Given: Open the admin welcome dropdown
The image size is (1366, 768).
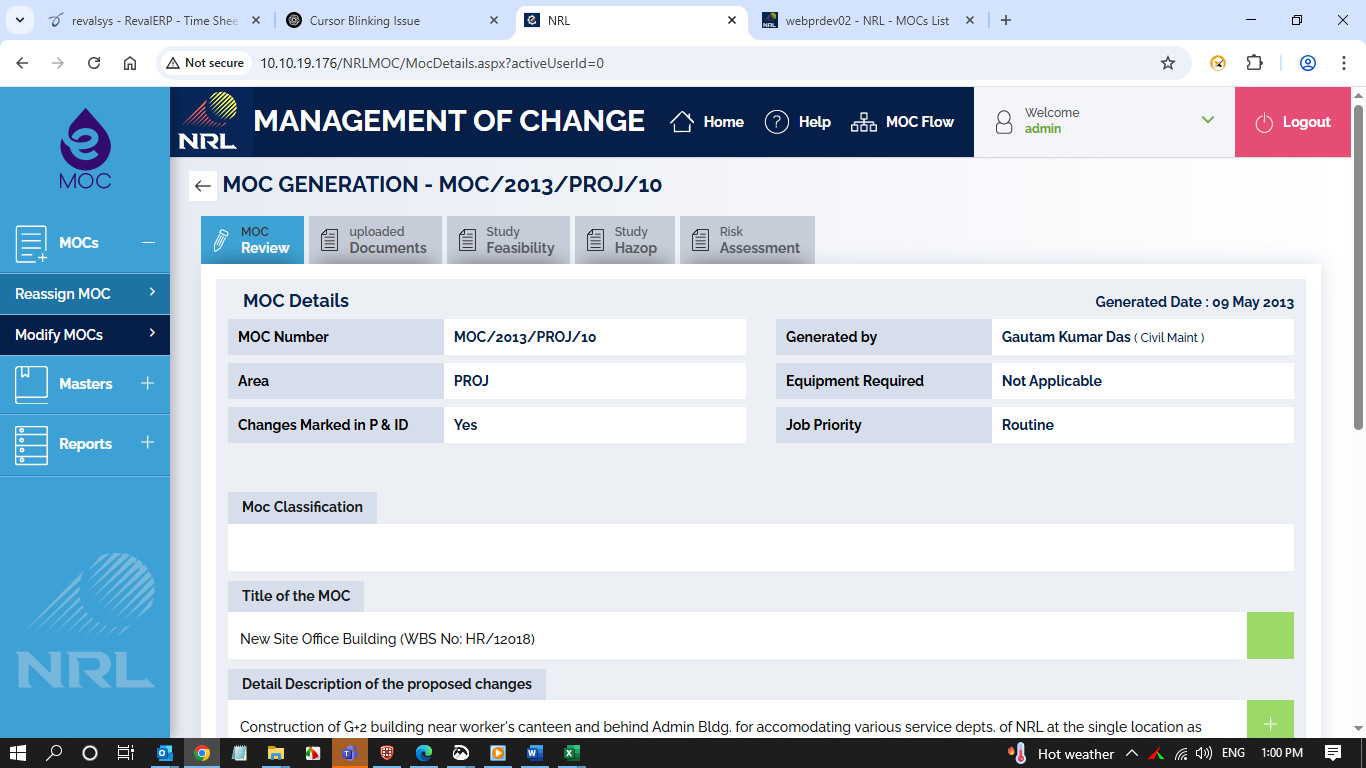Looking at the screenshot, I should 1207,121.
